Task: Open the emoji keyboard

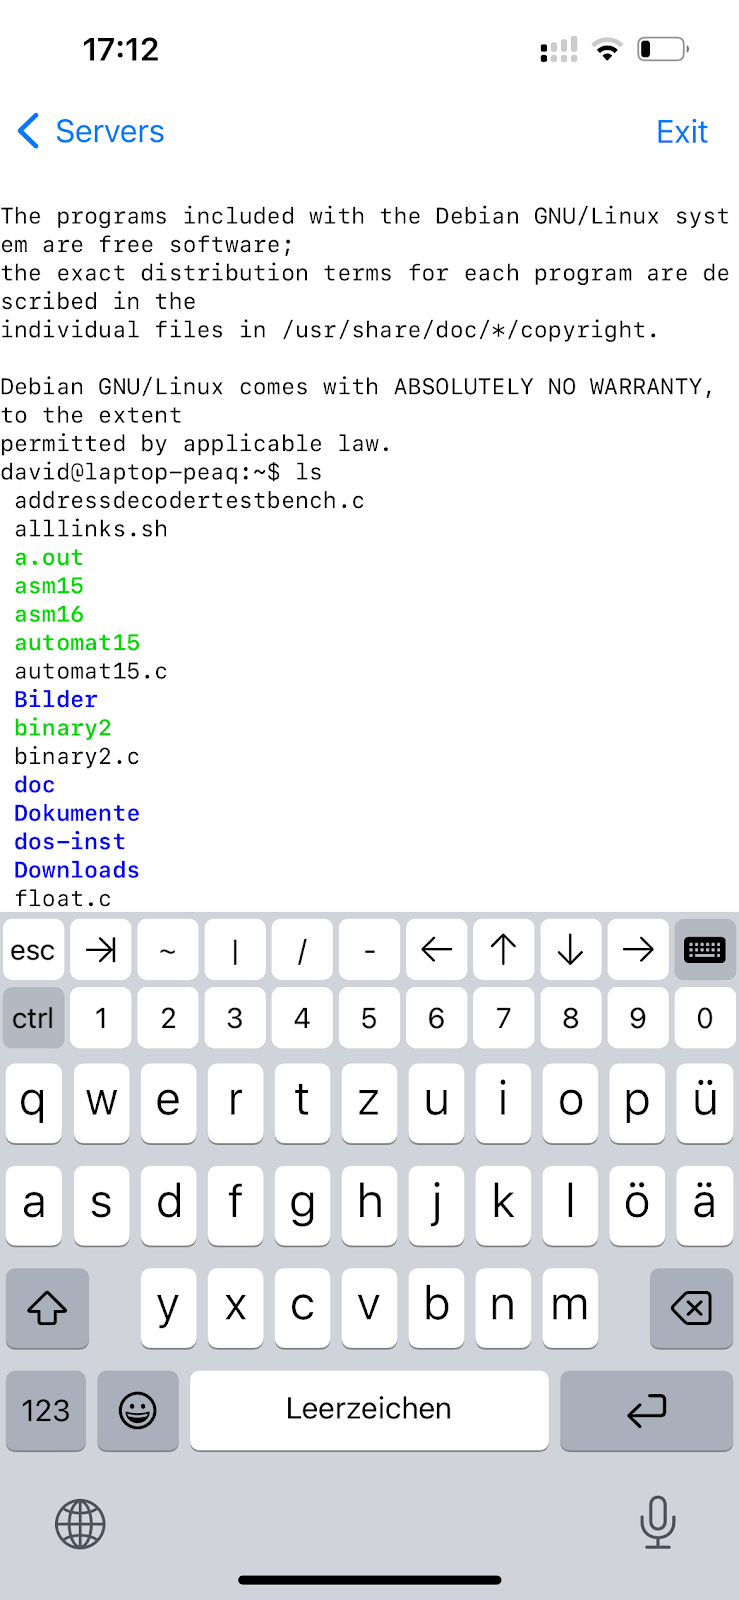Action: click(x=138, y=1410)
